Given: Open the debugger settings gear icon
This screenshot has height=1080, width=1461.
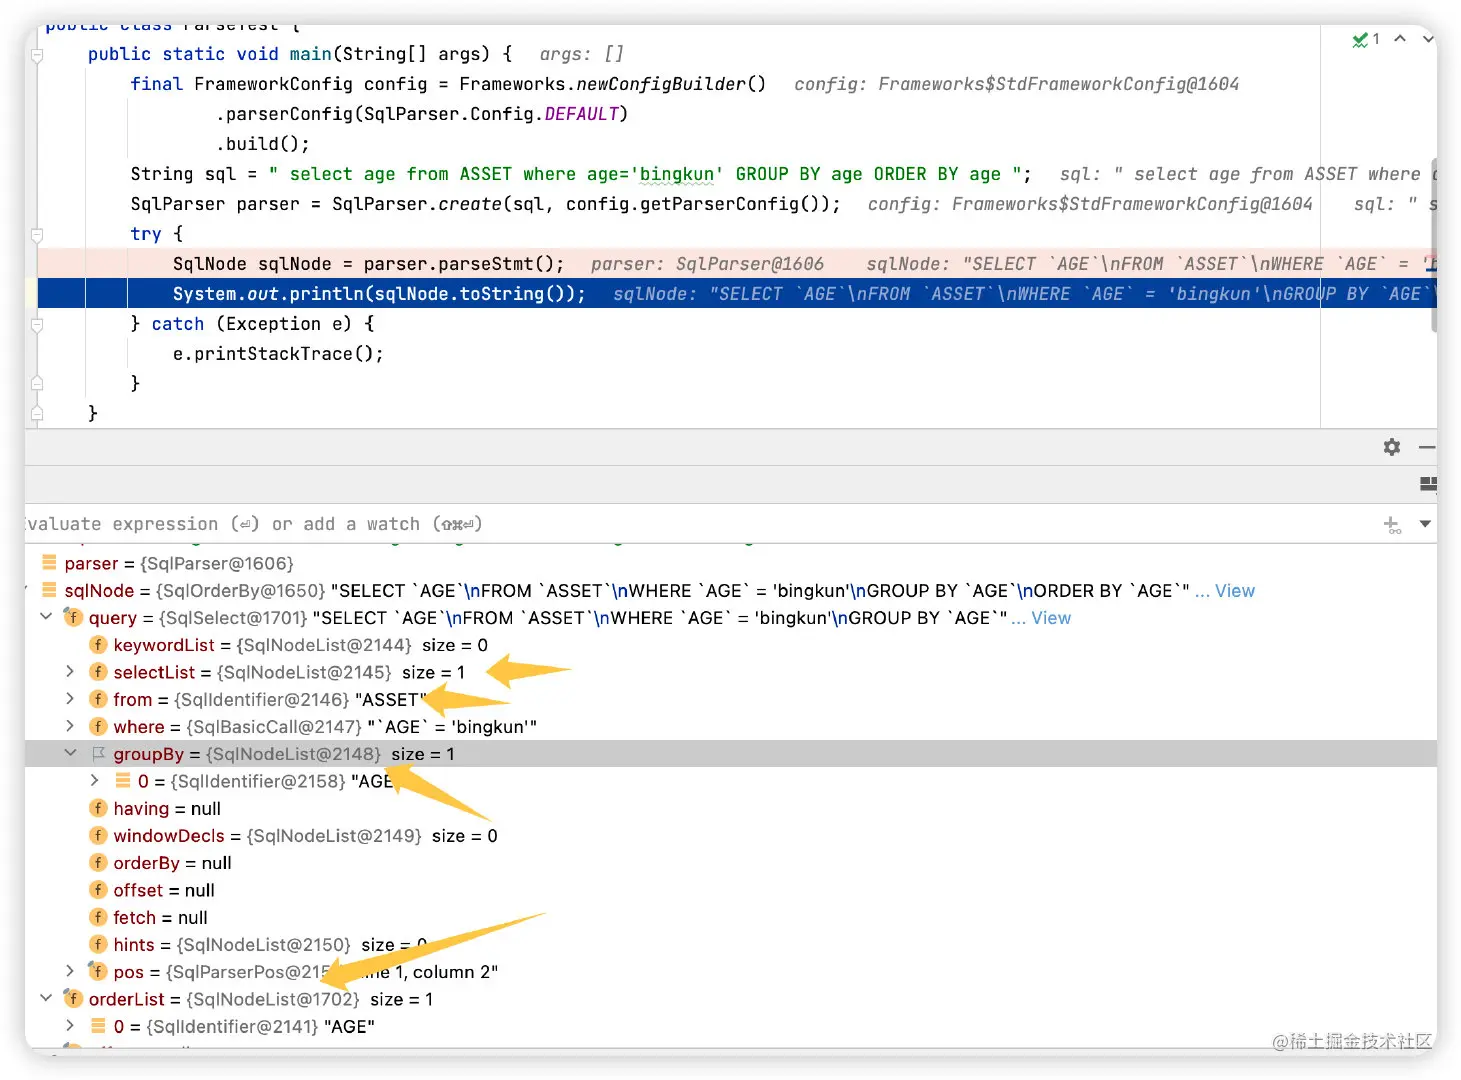Looking at the screenshot, I should click(x=1391, y=447).
